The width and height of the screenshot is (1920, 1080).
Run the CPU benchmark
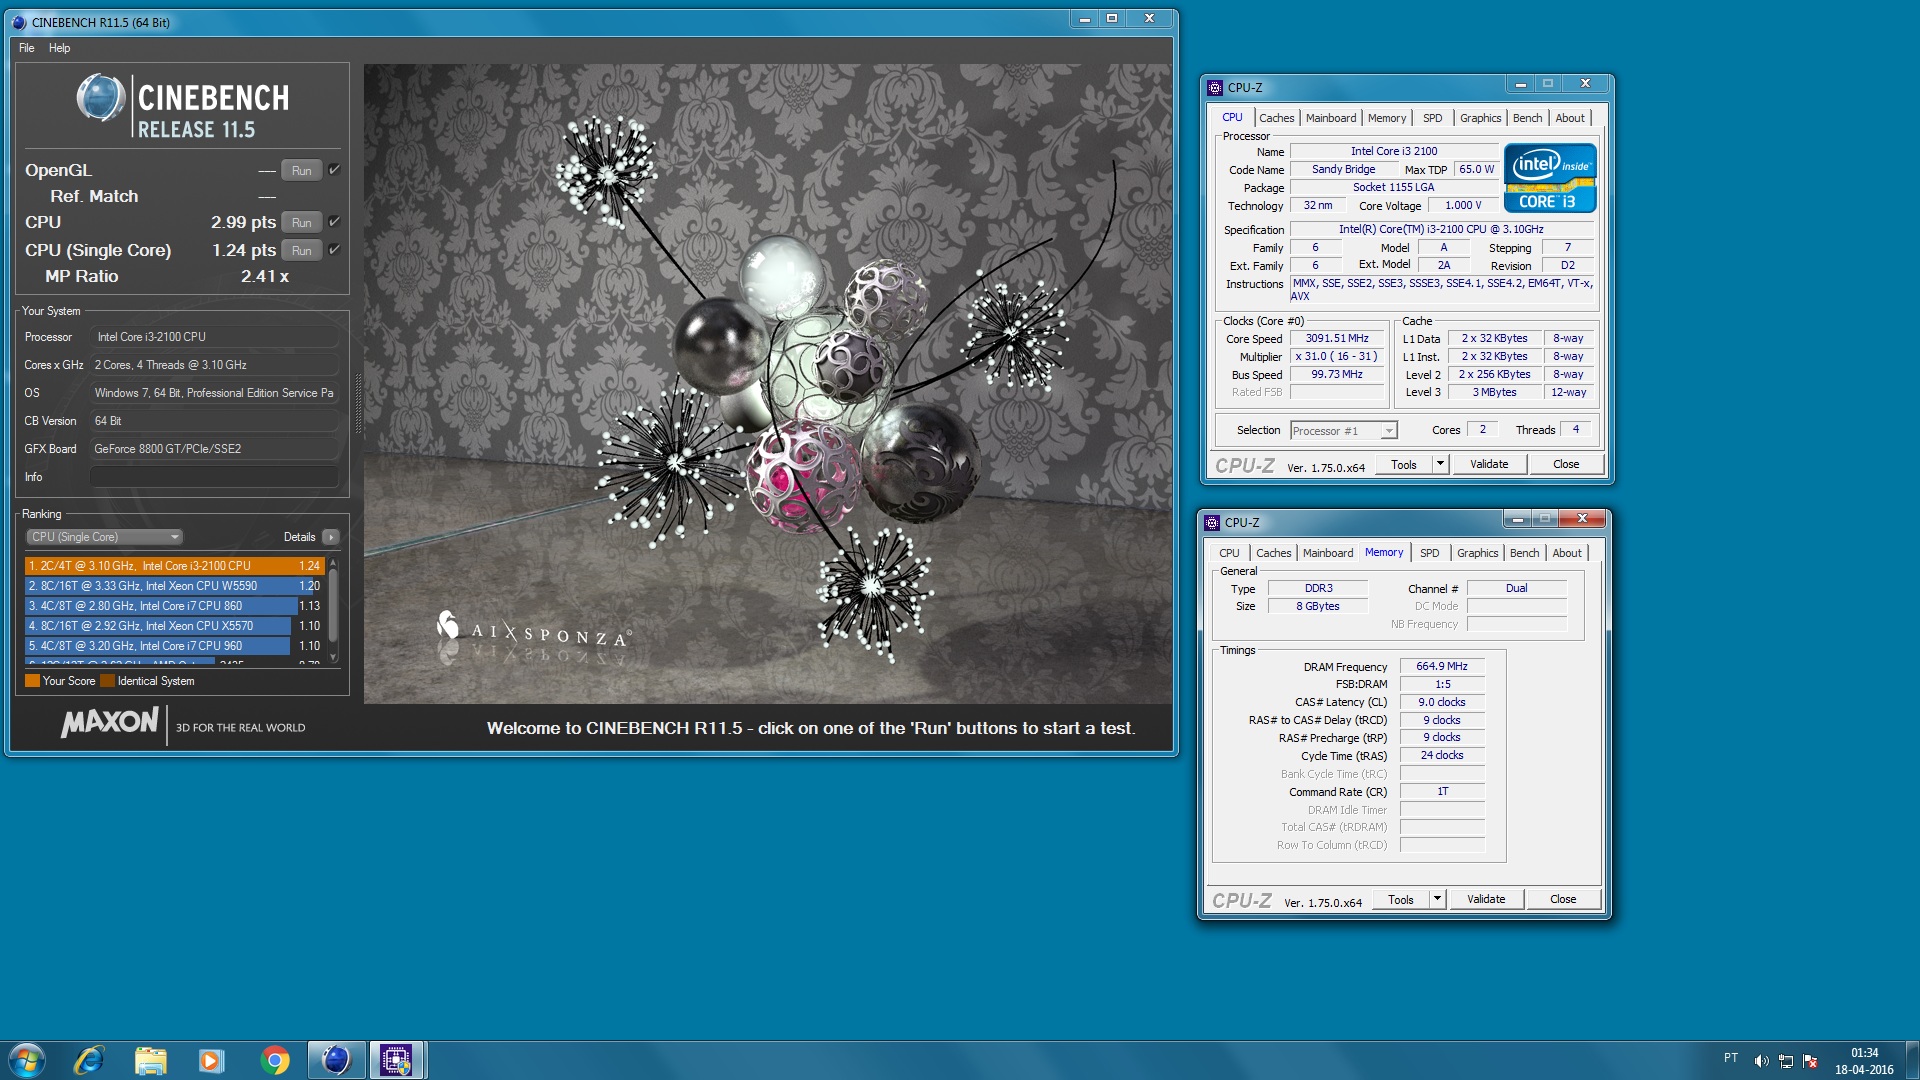302,222
